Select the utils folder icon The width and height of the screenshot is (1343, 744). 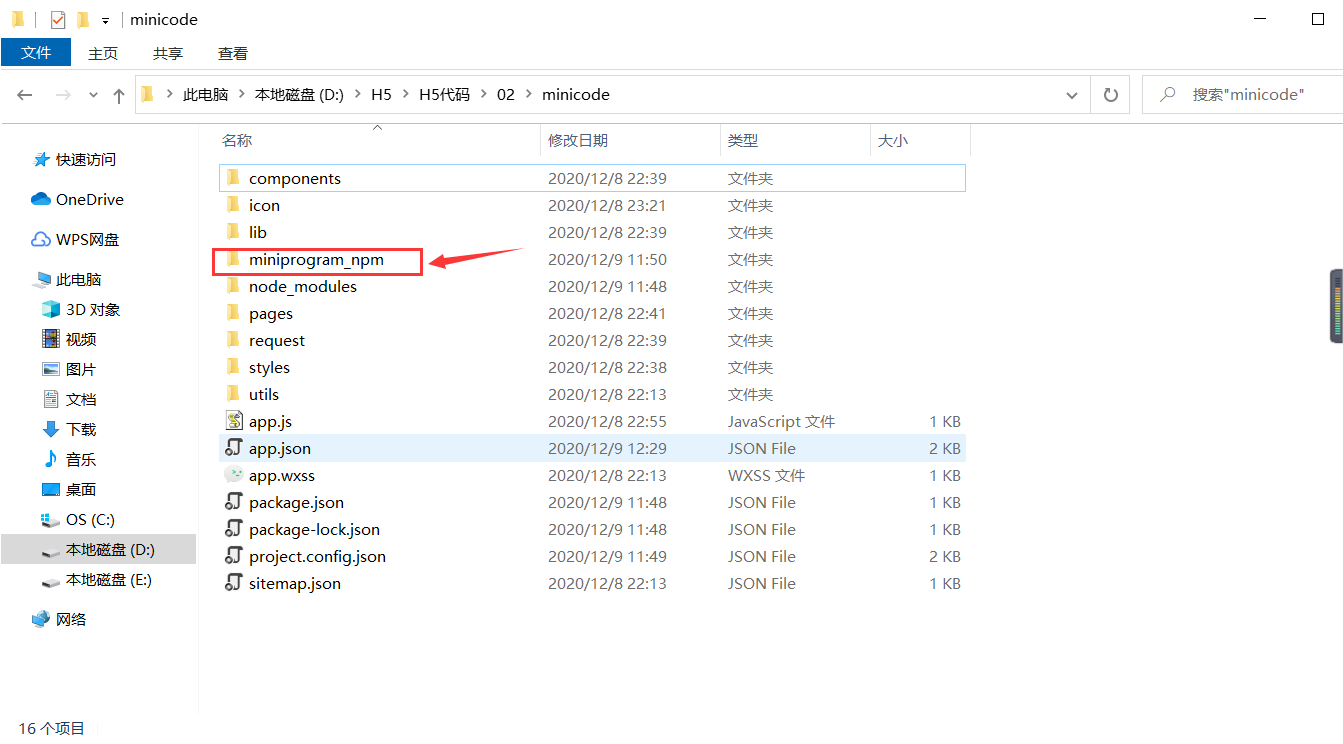(233, 394)
